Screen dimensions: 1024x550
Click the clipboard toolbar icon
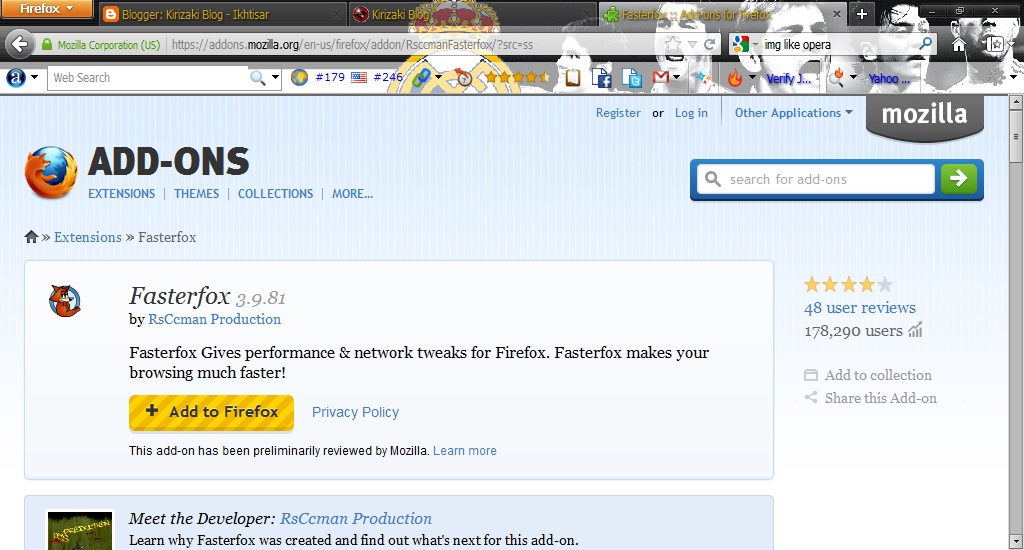point(572,78)
